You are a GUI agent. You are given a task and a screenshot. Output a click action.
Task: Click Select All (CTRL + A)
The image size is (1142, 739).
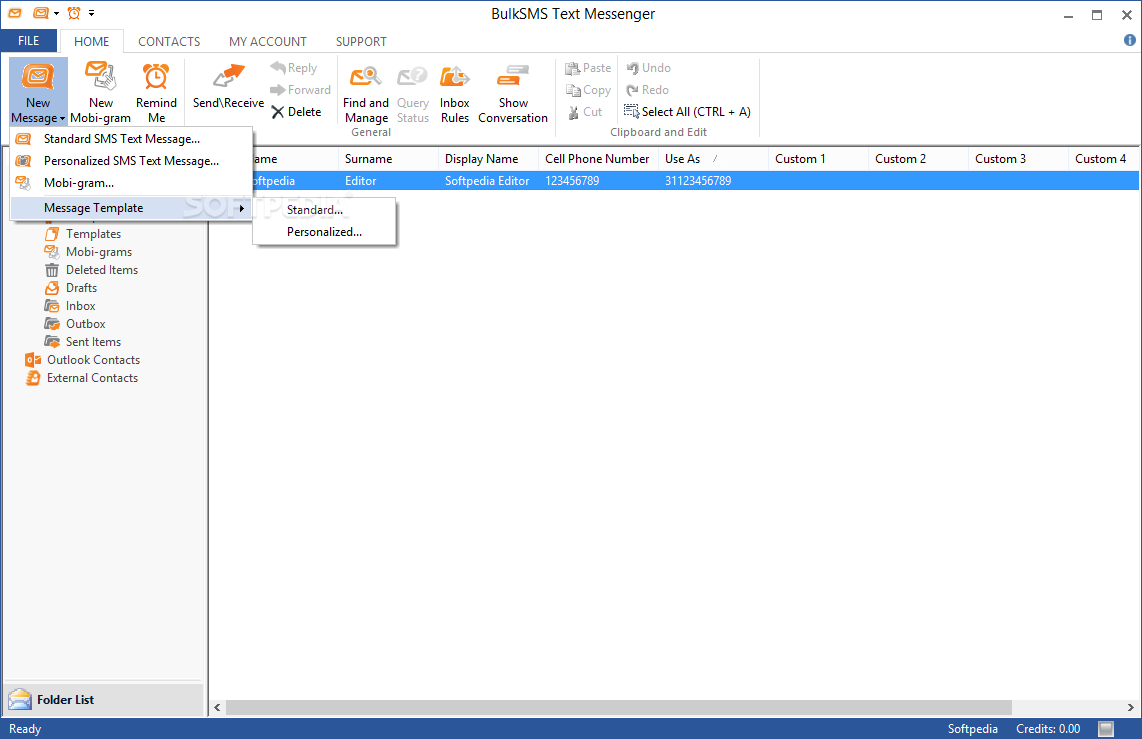pyautogui.click(x=687, y=111)
